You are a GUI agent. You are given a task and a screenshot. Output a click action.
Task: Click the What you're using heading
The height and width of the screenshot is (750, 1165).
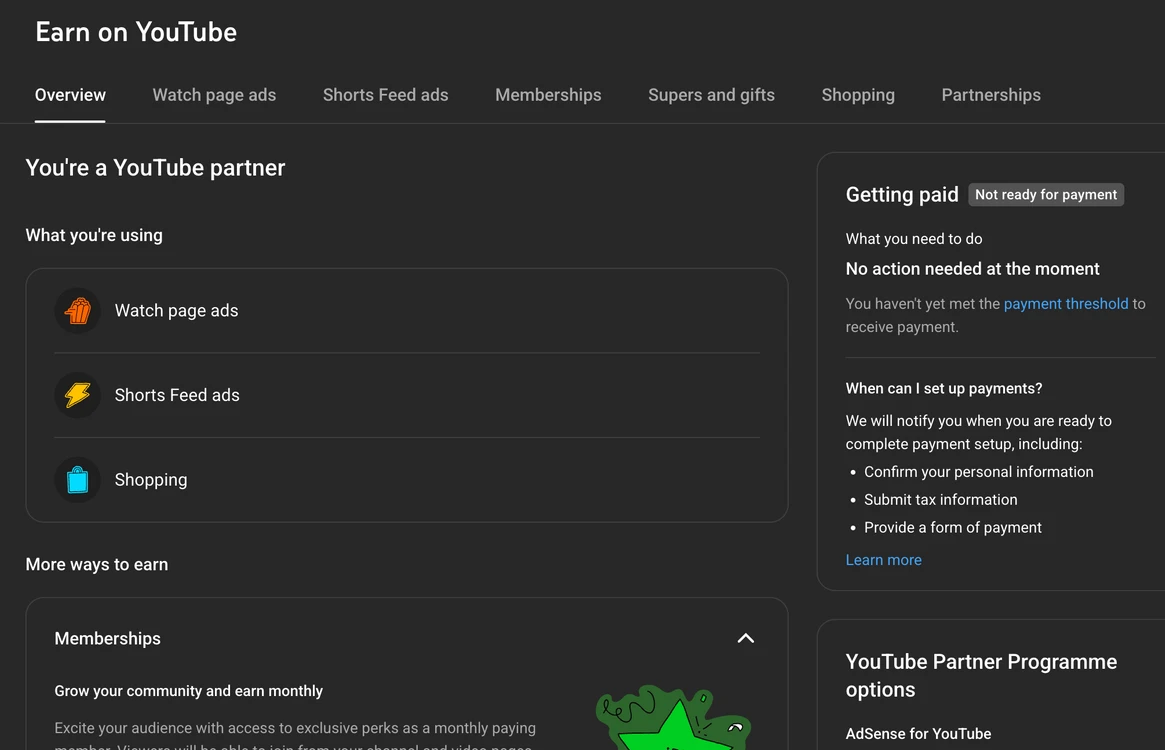94,235
